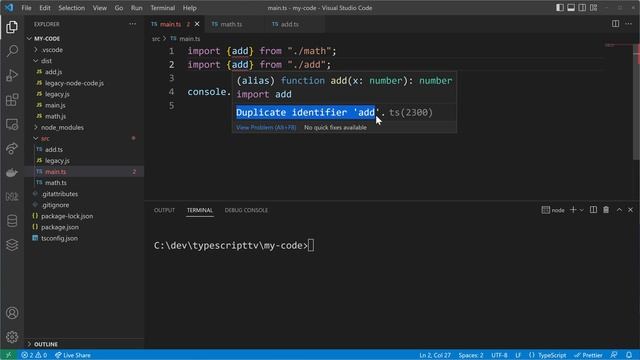Viewport: 640px width, 360px height.
Task: Open the Go menu
Action: 119,8
